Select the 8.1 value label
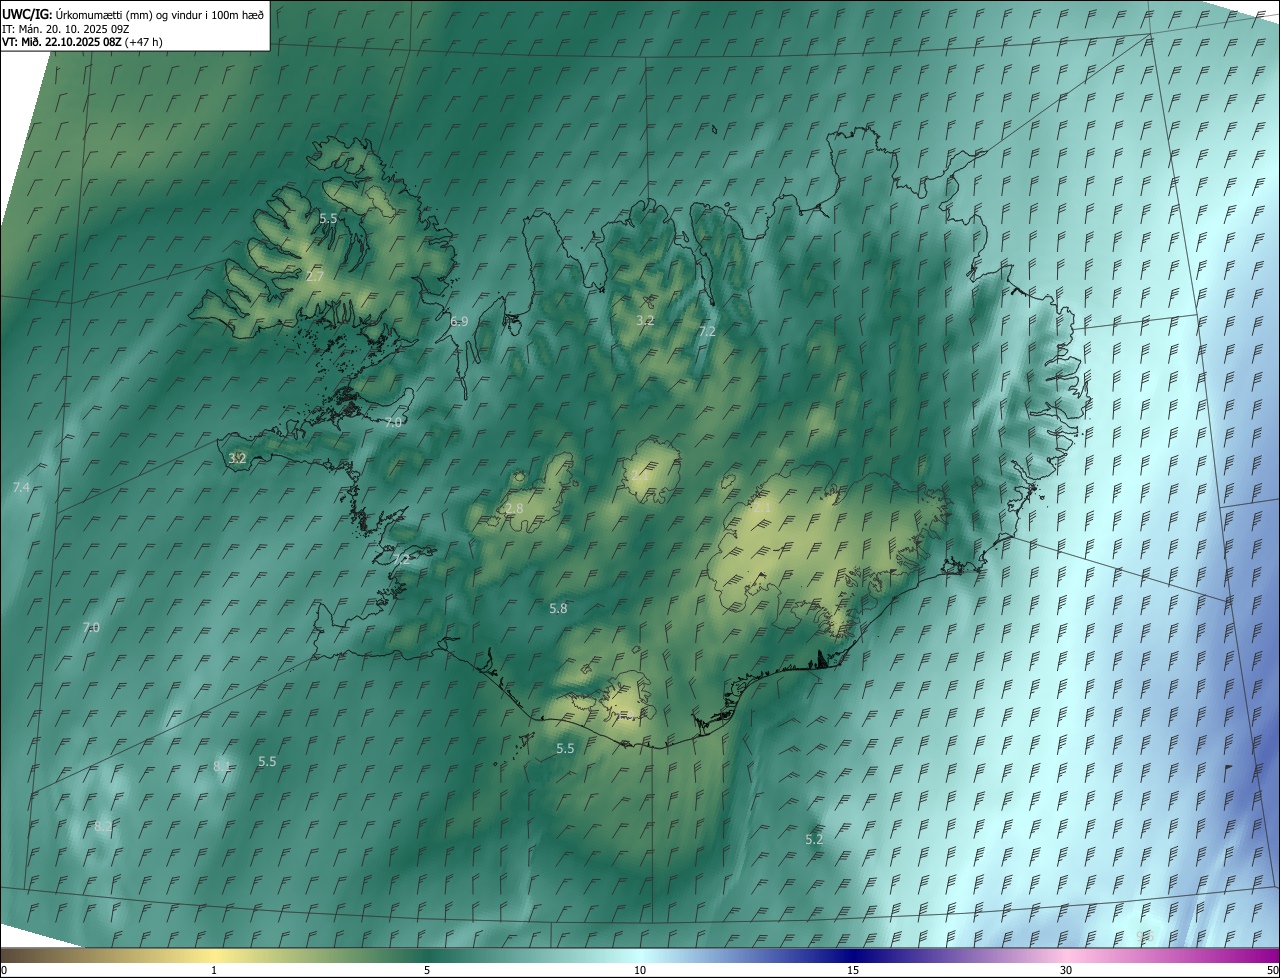The height and width of the screenshot is (978, 1280). point(222,766)
